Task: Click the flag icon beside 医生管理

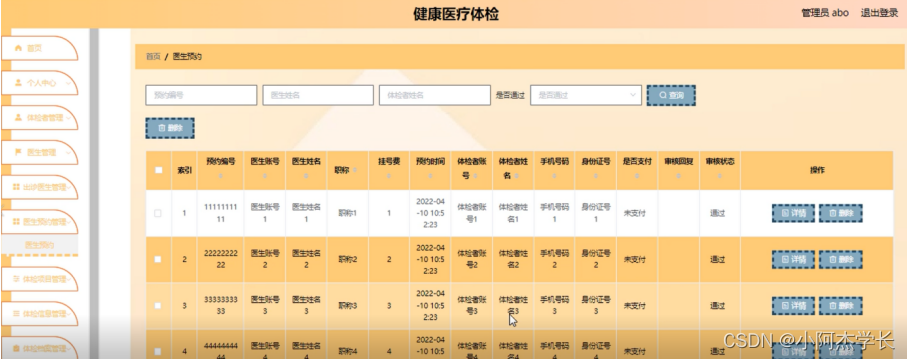Action: point(18,152)
